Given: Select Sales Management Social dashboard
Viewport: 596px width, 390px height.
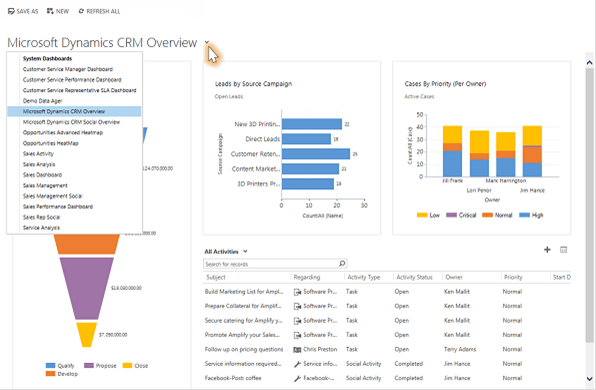Looking at the screenshot, I should (52, 196).
